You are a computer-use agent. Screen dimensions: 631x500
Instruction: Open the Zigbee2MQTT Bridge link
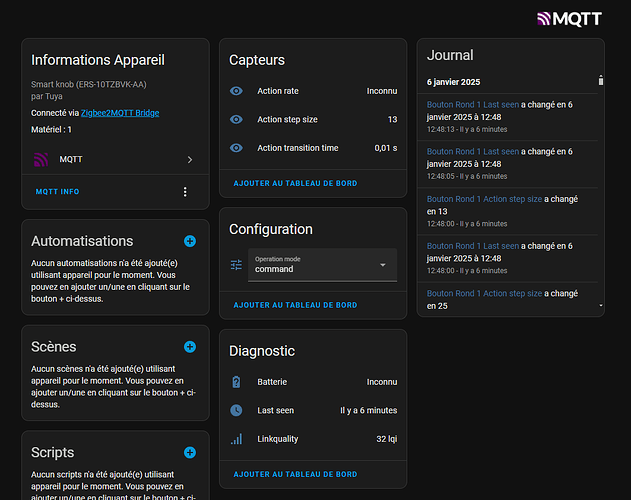pos(119,113)
